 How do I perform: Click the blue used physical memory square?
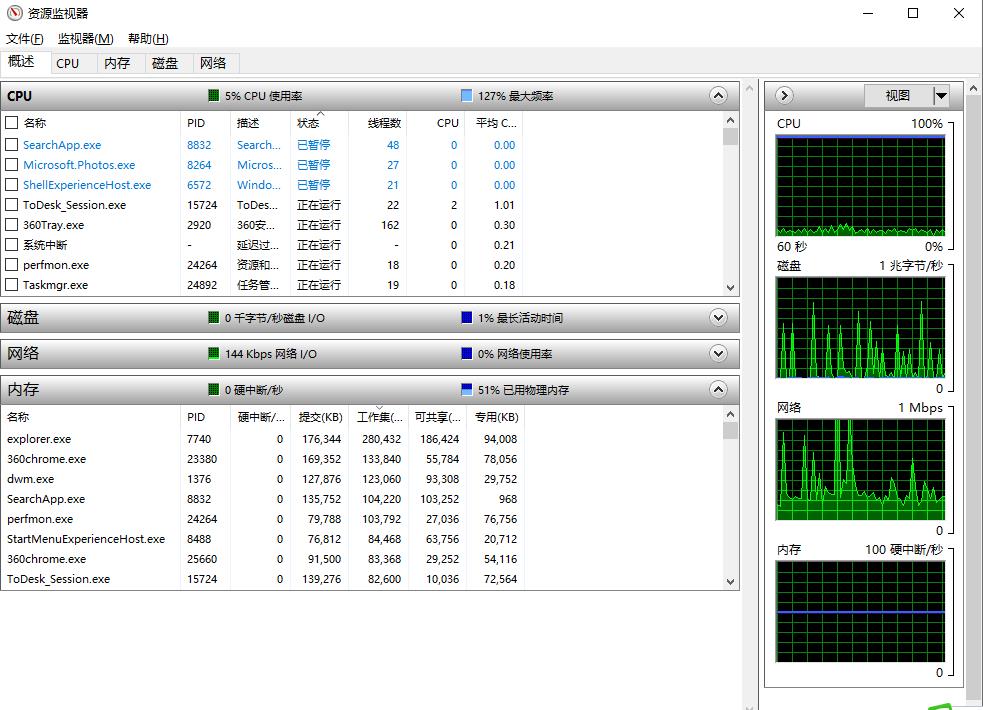(x=466, y=389)
